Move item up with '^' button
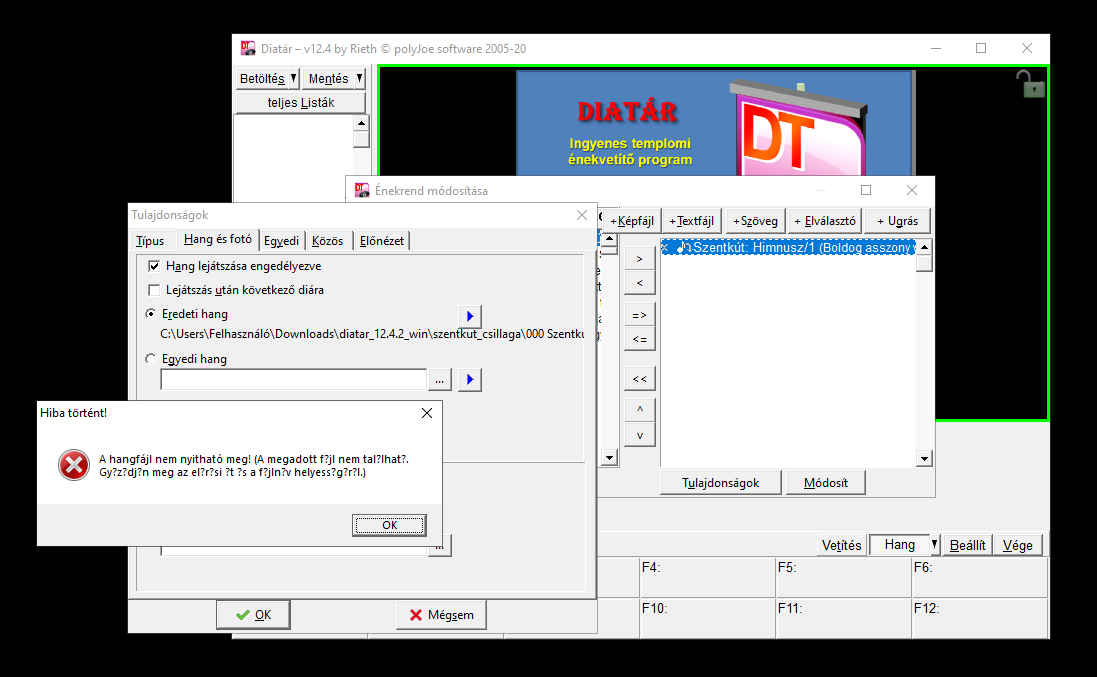This screenshot has width=1097, height=677. point(639,410)
